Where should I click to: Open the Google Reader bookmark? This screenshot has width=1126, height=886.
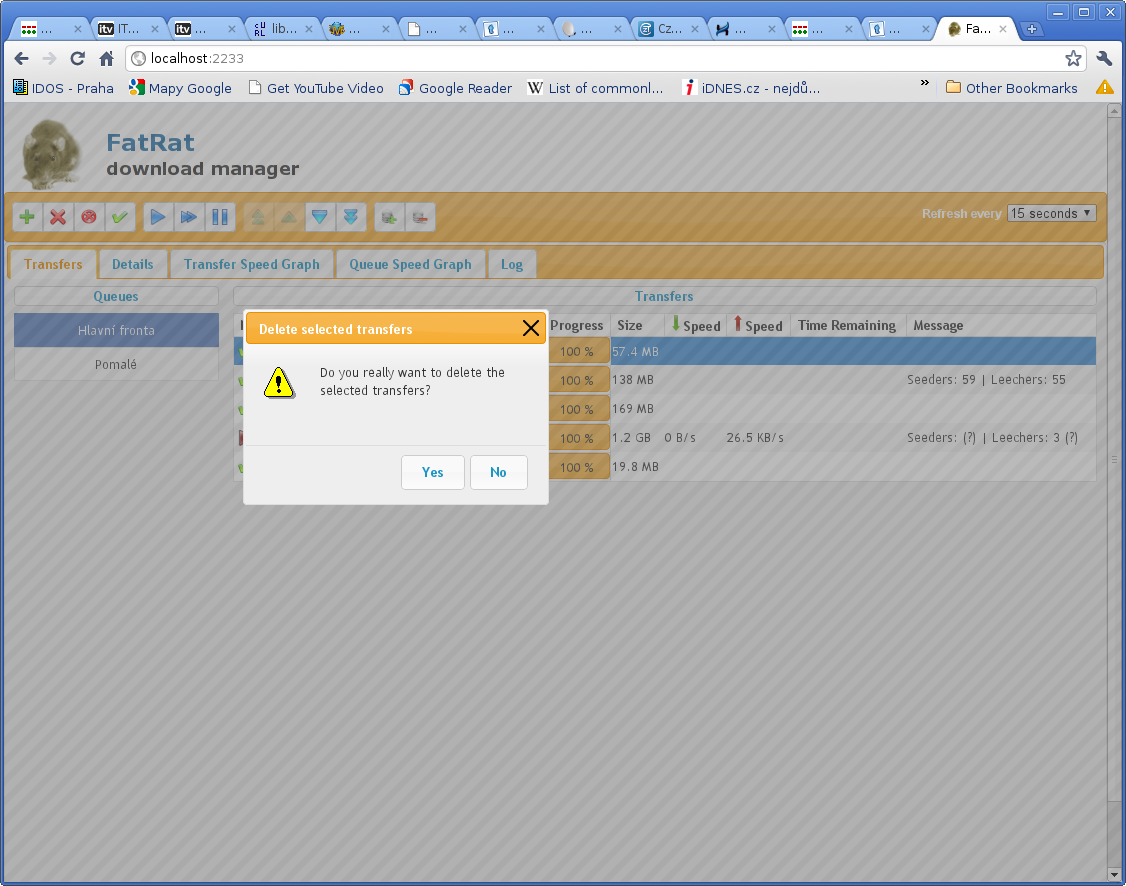[x=455, y=88]
